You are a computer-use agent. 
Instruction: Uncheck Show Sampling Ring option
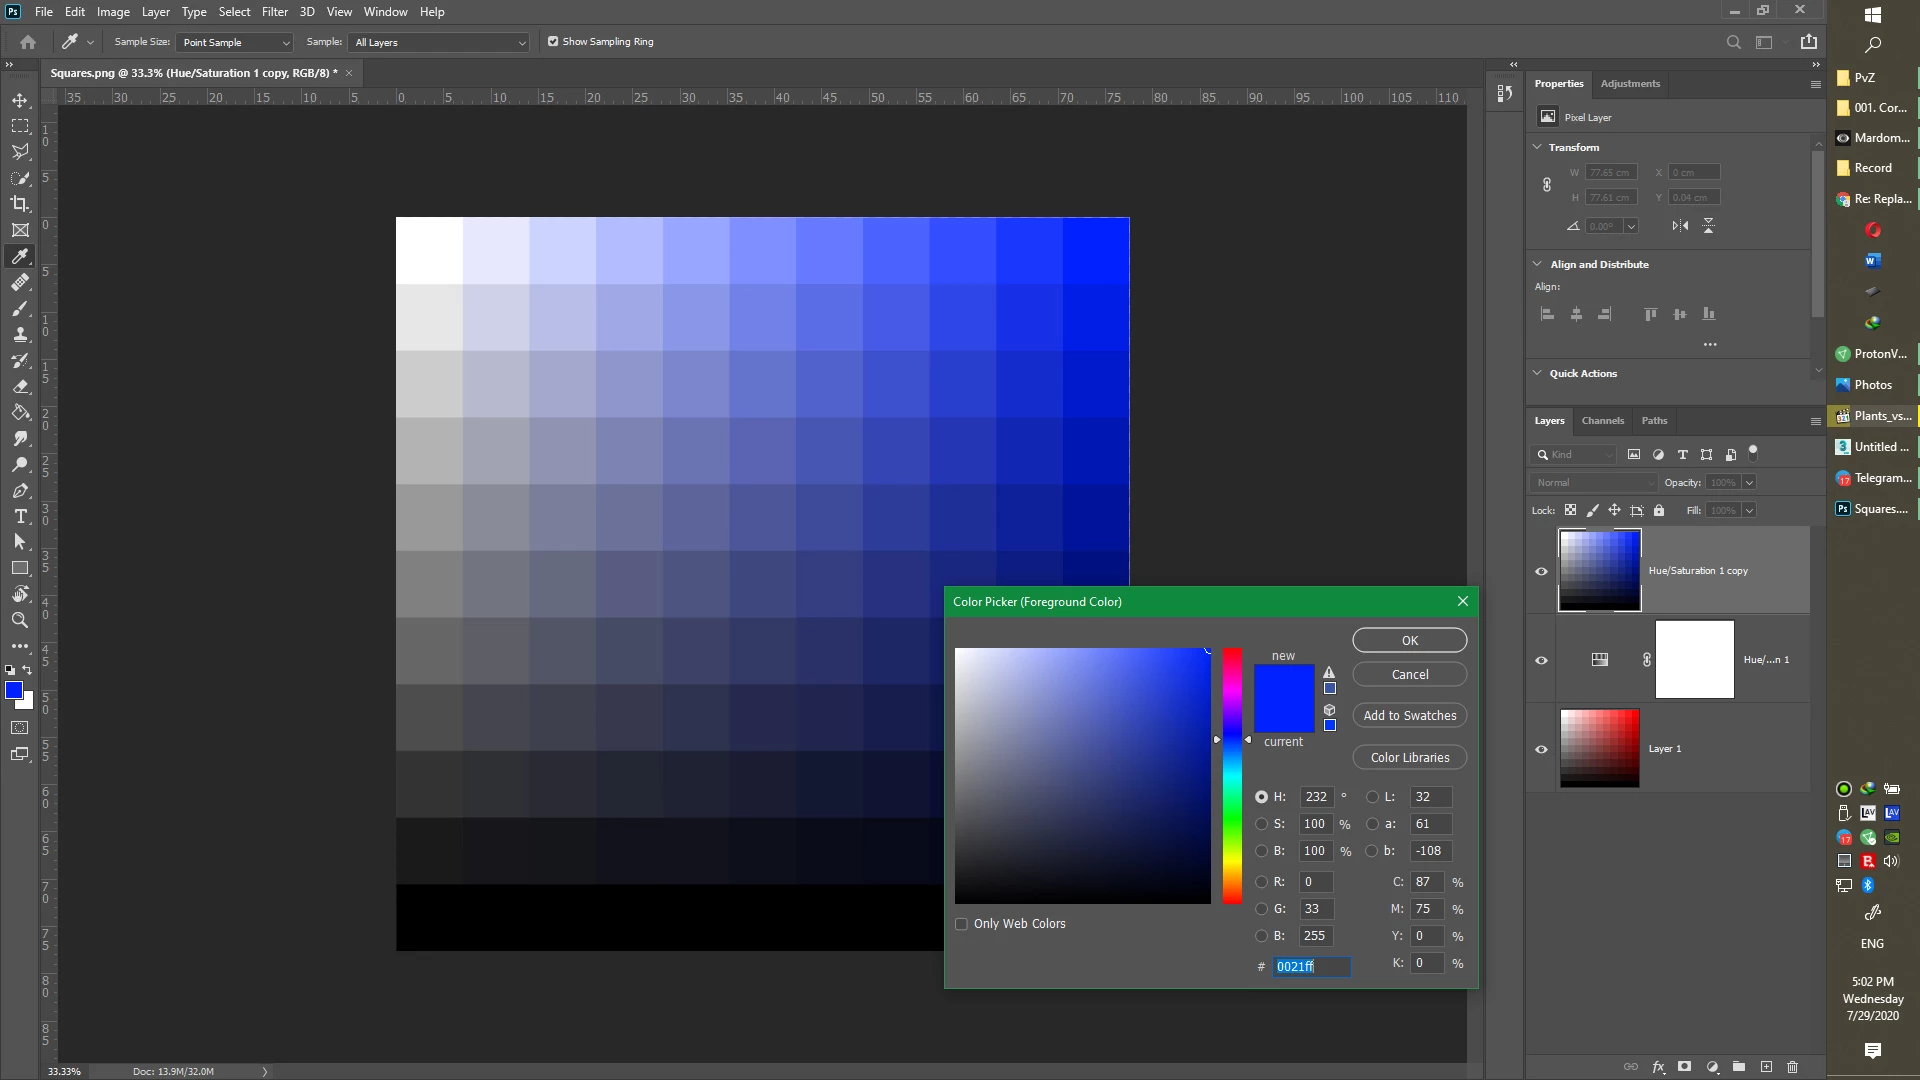(553, 42)
